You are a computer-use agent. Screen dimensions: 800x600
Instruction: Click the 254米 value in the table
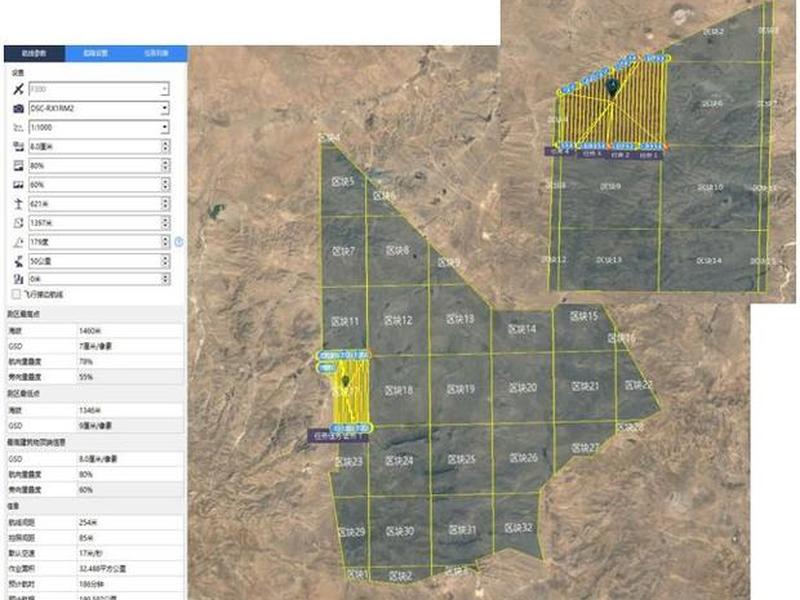point(87,522)
